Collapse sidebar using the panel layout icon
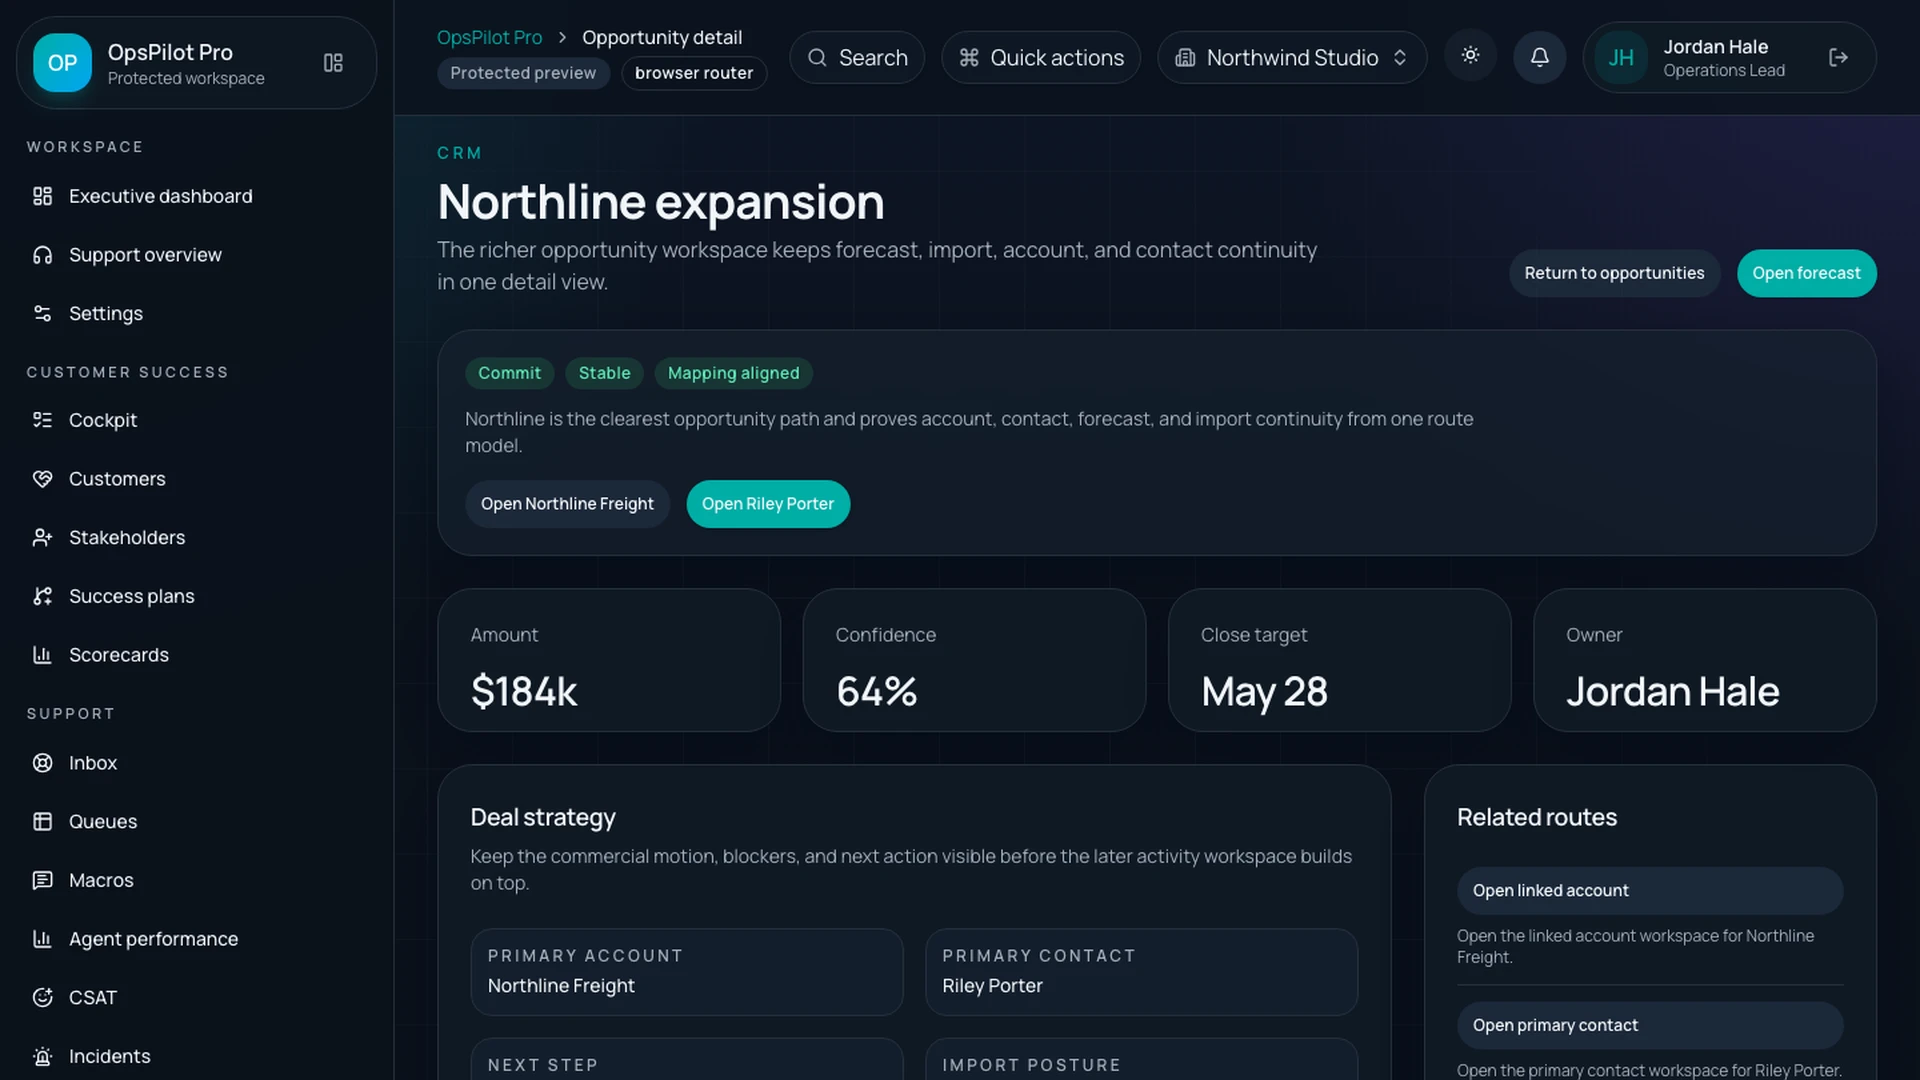This screenshot has height=1080, width=1920. click(333, 63)
